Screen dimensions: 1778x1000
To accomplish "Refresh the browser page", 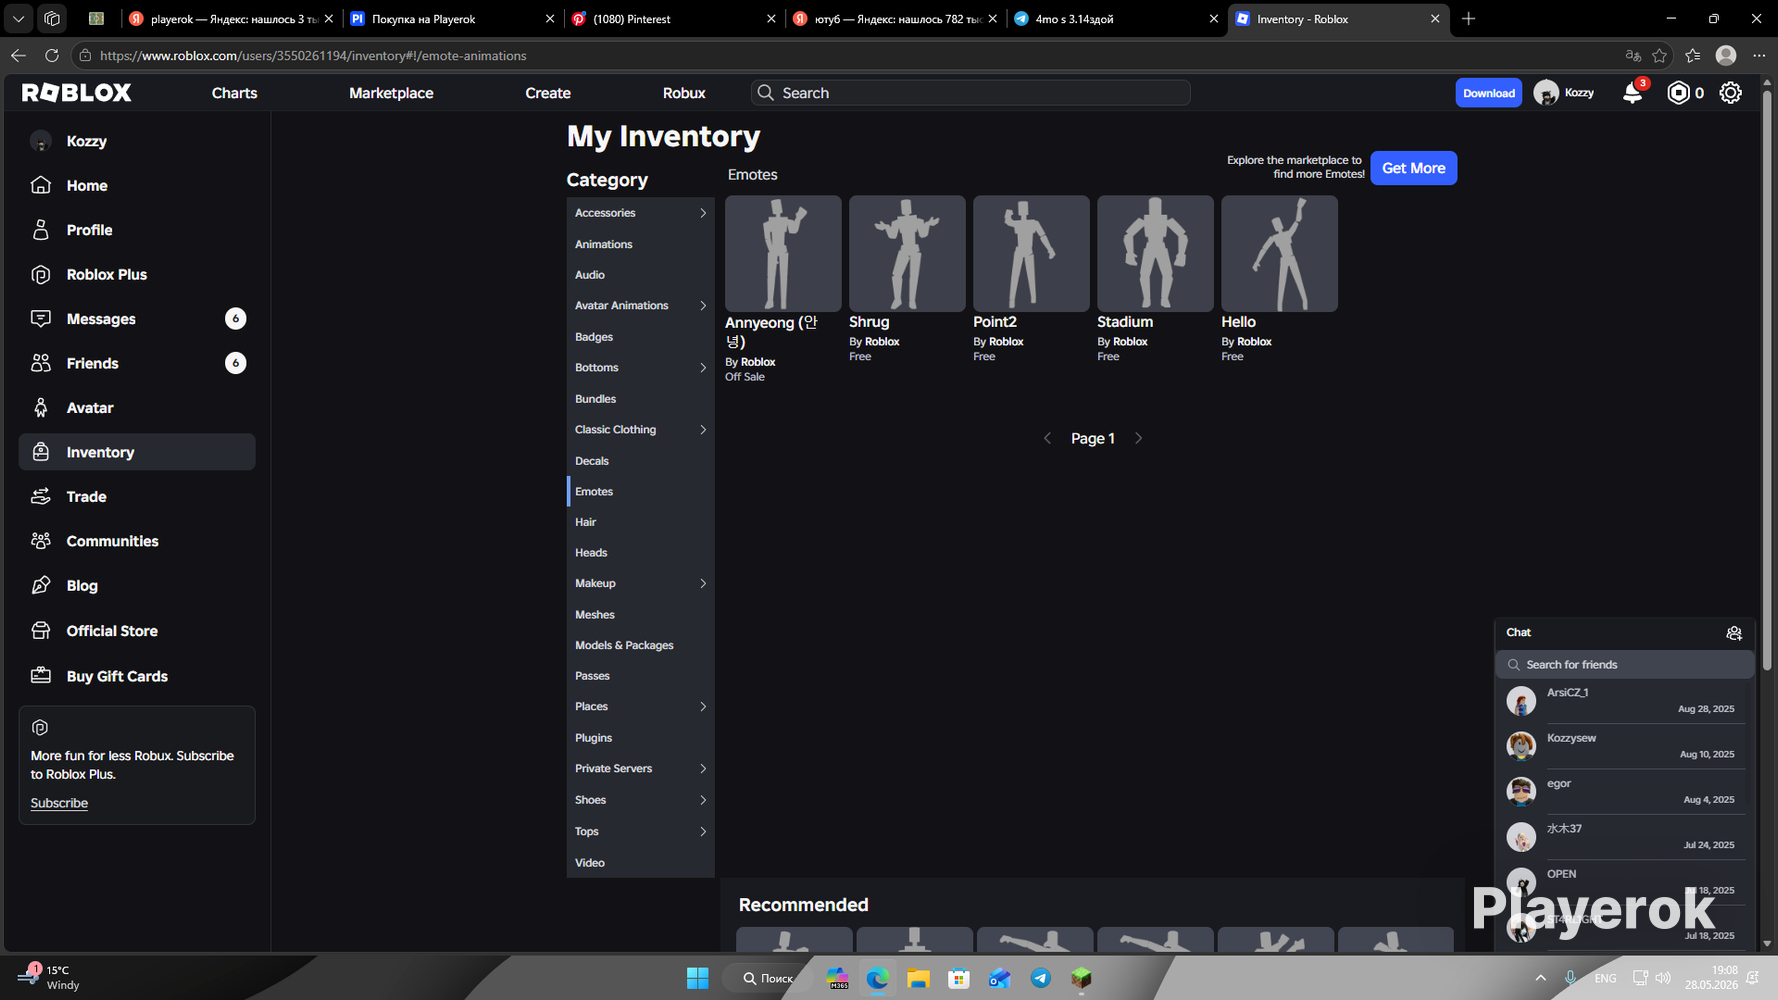I will 52,56.
